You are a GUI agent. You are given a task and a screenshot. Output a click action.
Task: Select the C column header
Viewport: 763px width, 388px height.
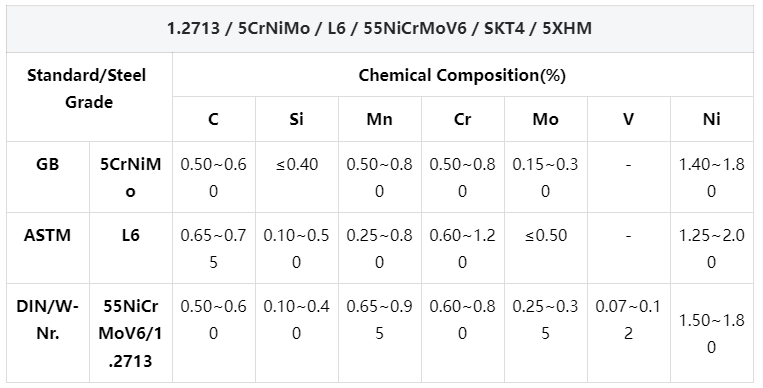(214, 119)
